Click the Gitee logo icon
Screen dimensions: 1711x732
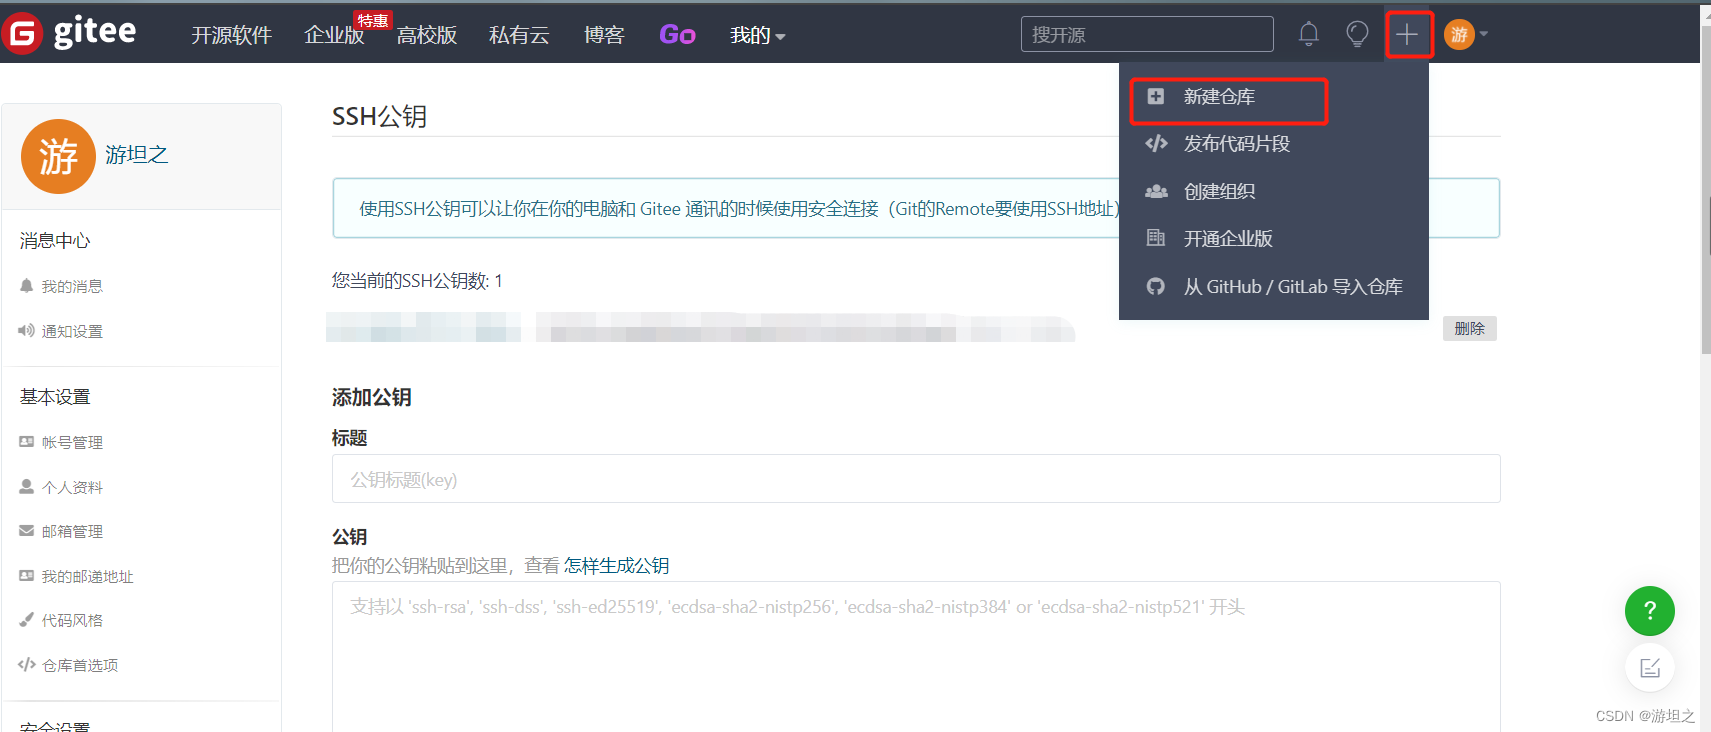click(22, 34)
